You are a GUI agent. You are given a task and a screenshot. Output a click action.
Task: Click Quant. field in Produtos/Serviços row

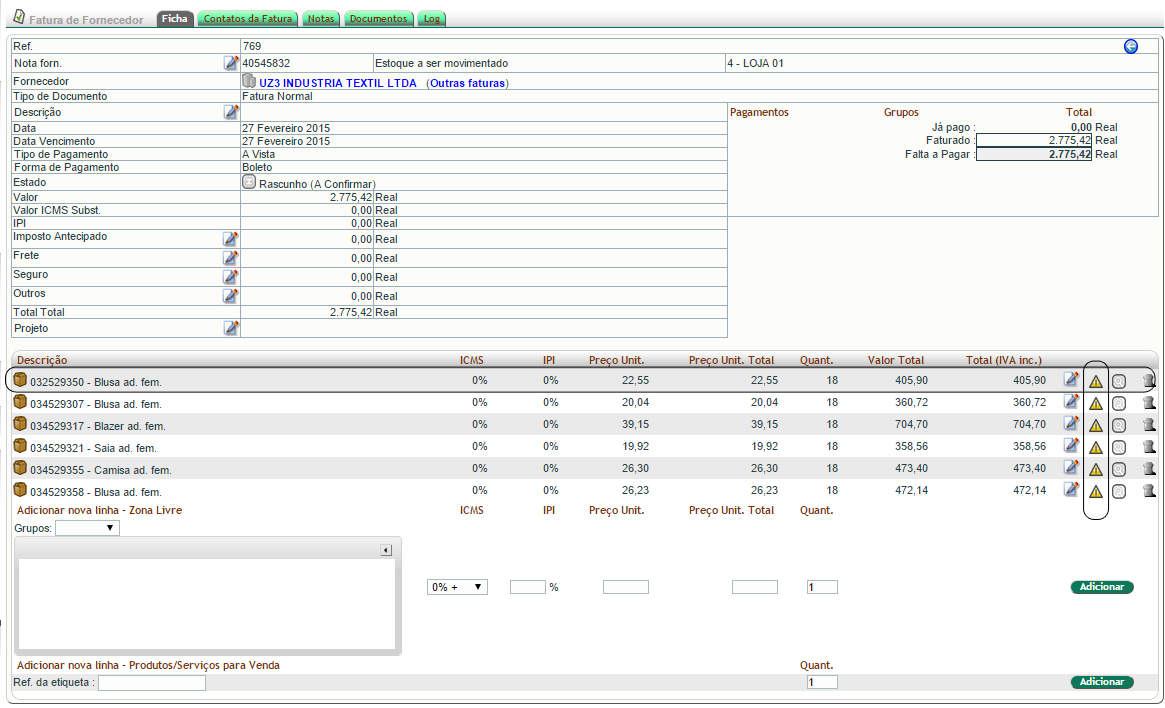(822, 682)
